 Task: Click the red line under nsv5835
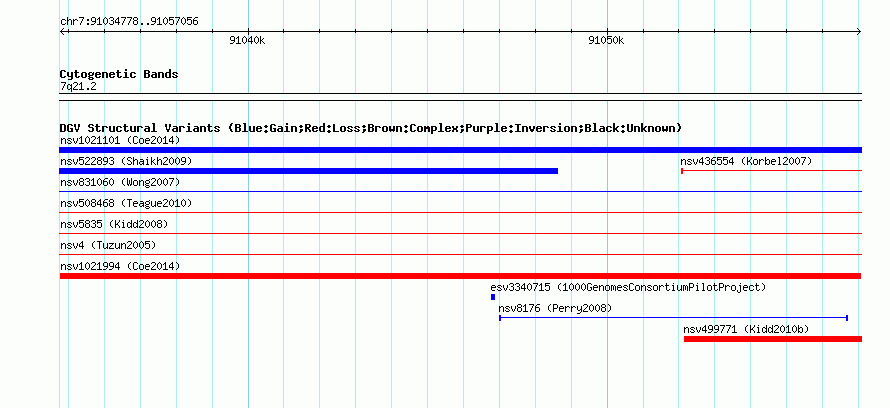pyautogui.click(x=460, y=234)
